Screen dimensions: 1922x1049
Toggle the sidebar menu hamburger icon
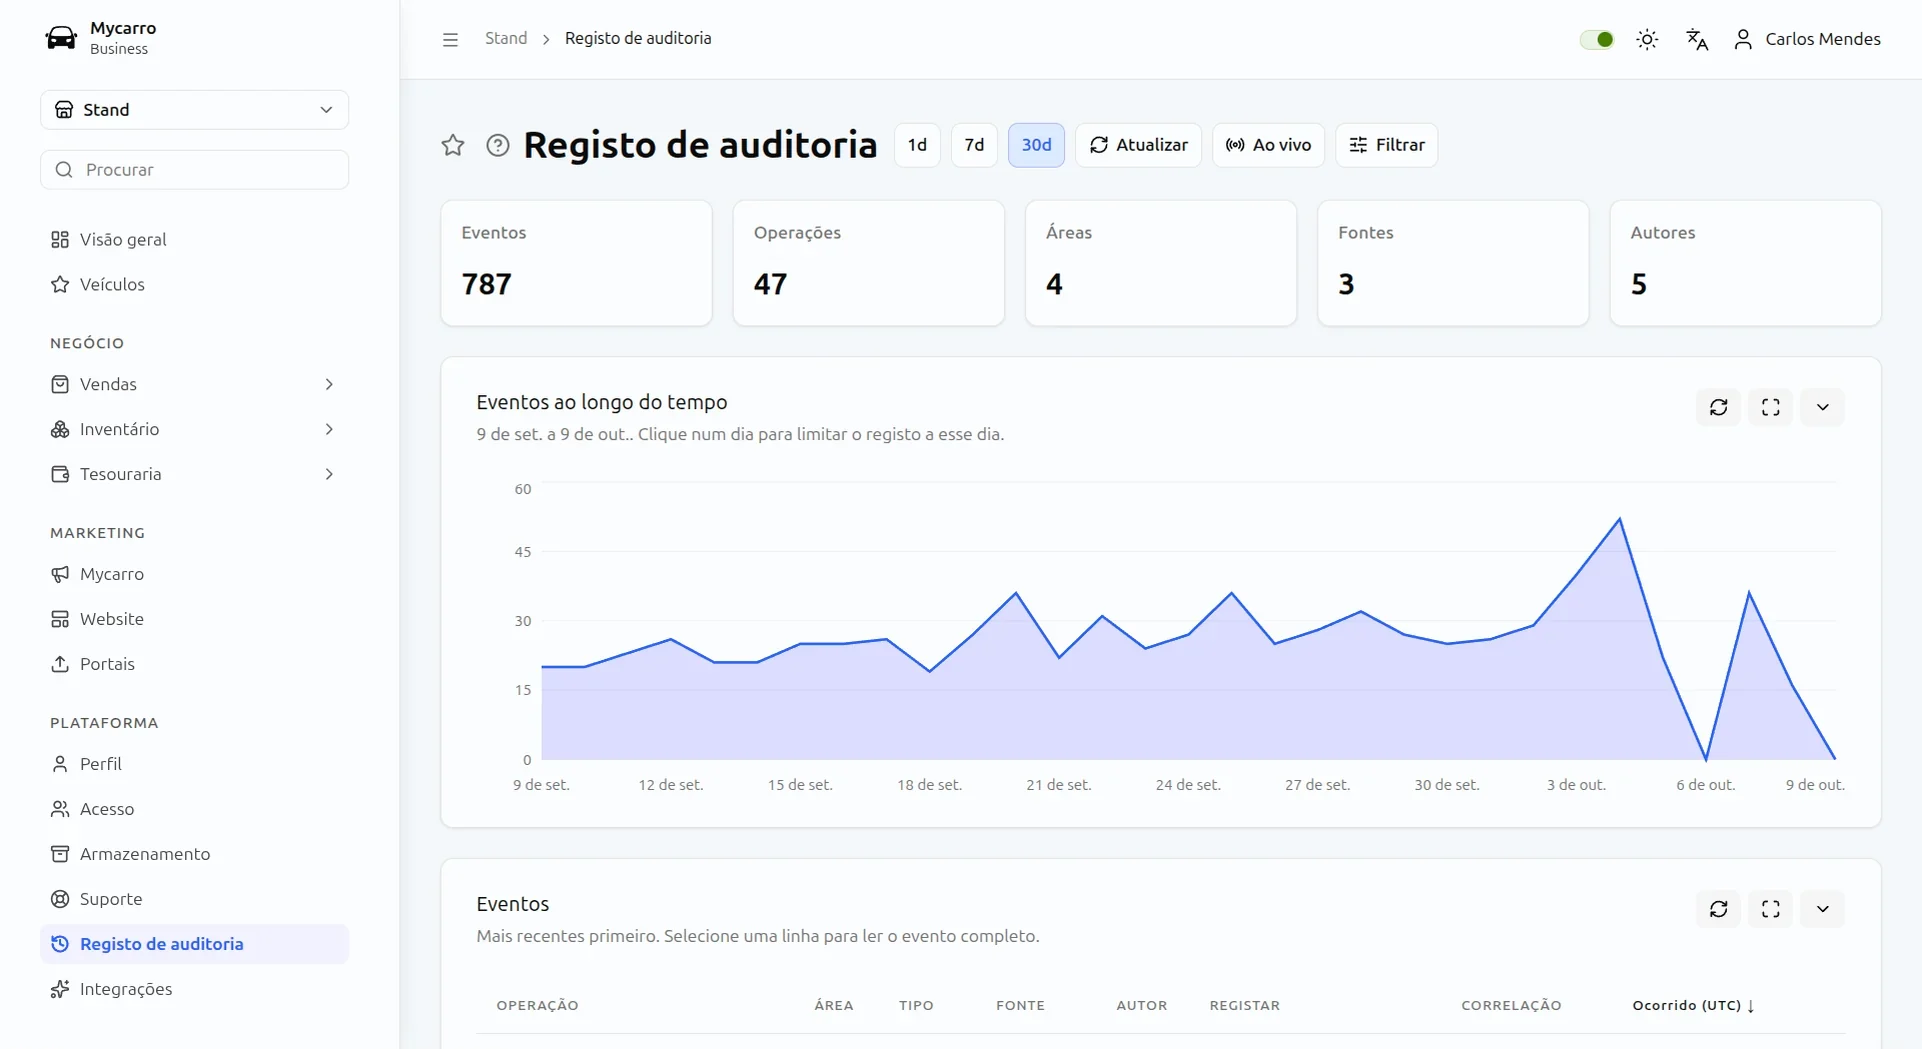pos(450,39)
